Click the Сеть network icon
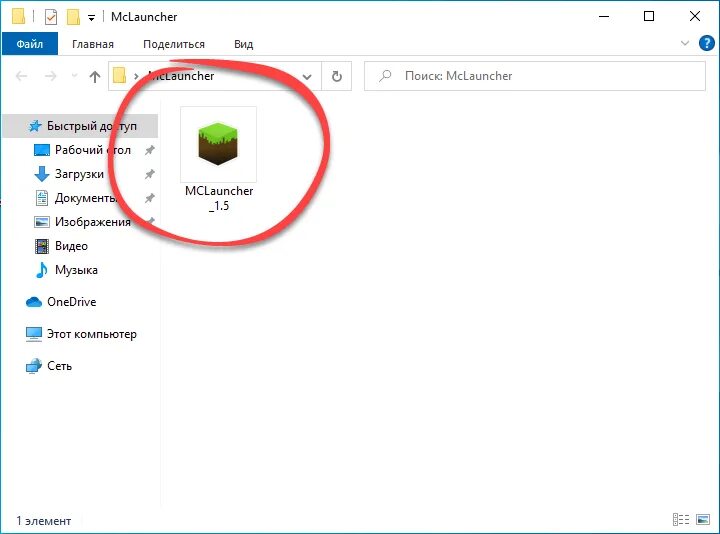The width and height of the screenshot is (720, 534). (34, 366)
